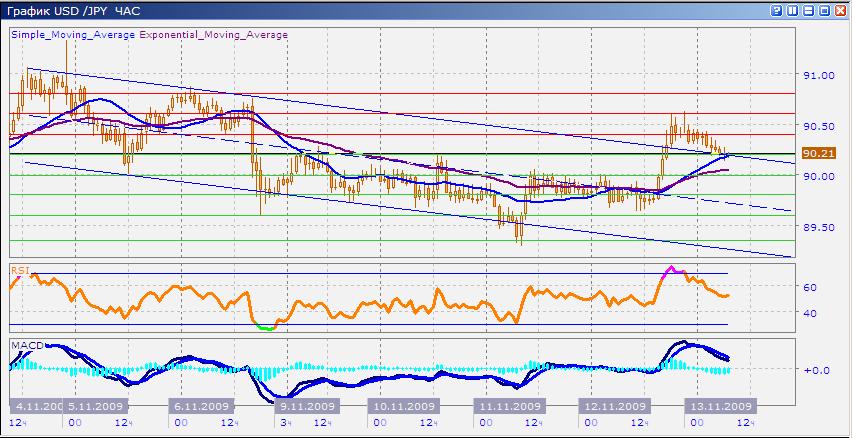Click the chart window title bar

(400, 11)
